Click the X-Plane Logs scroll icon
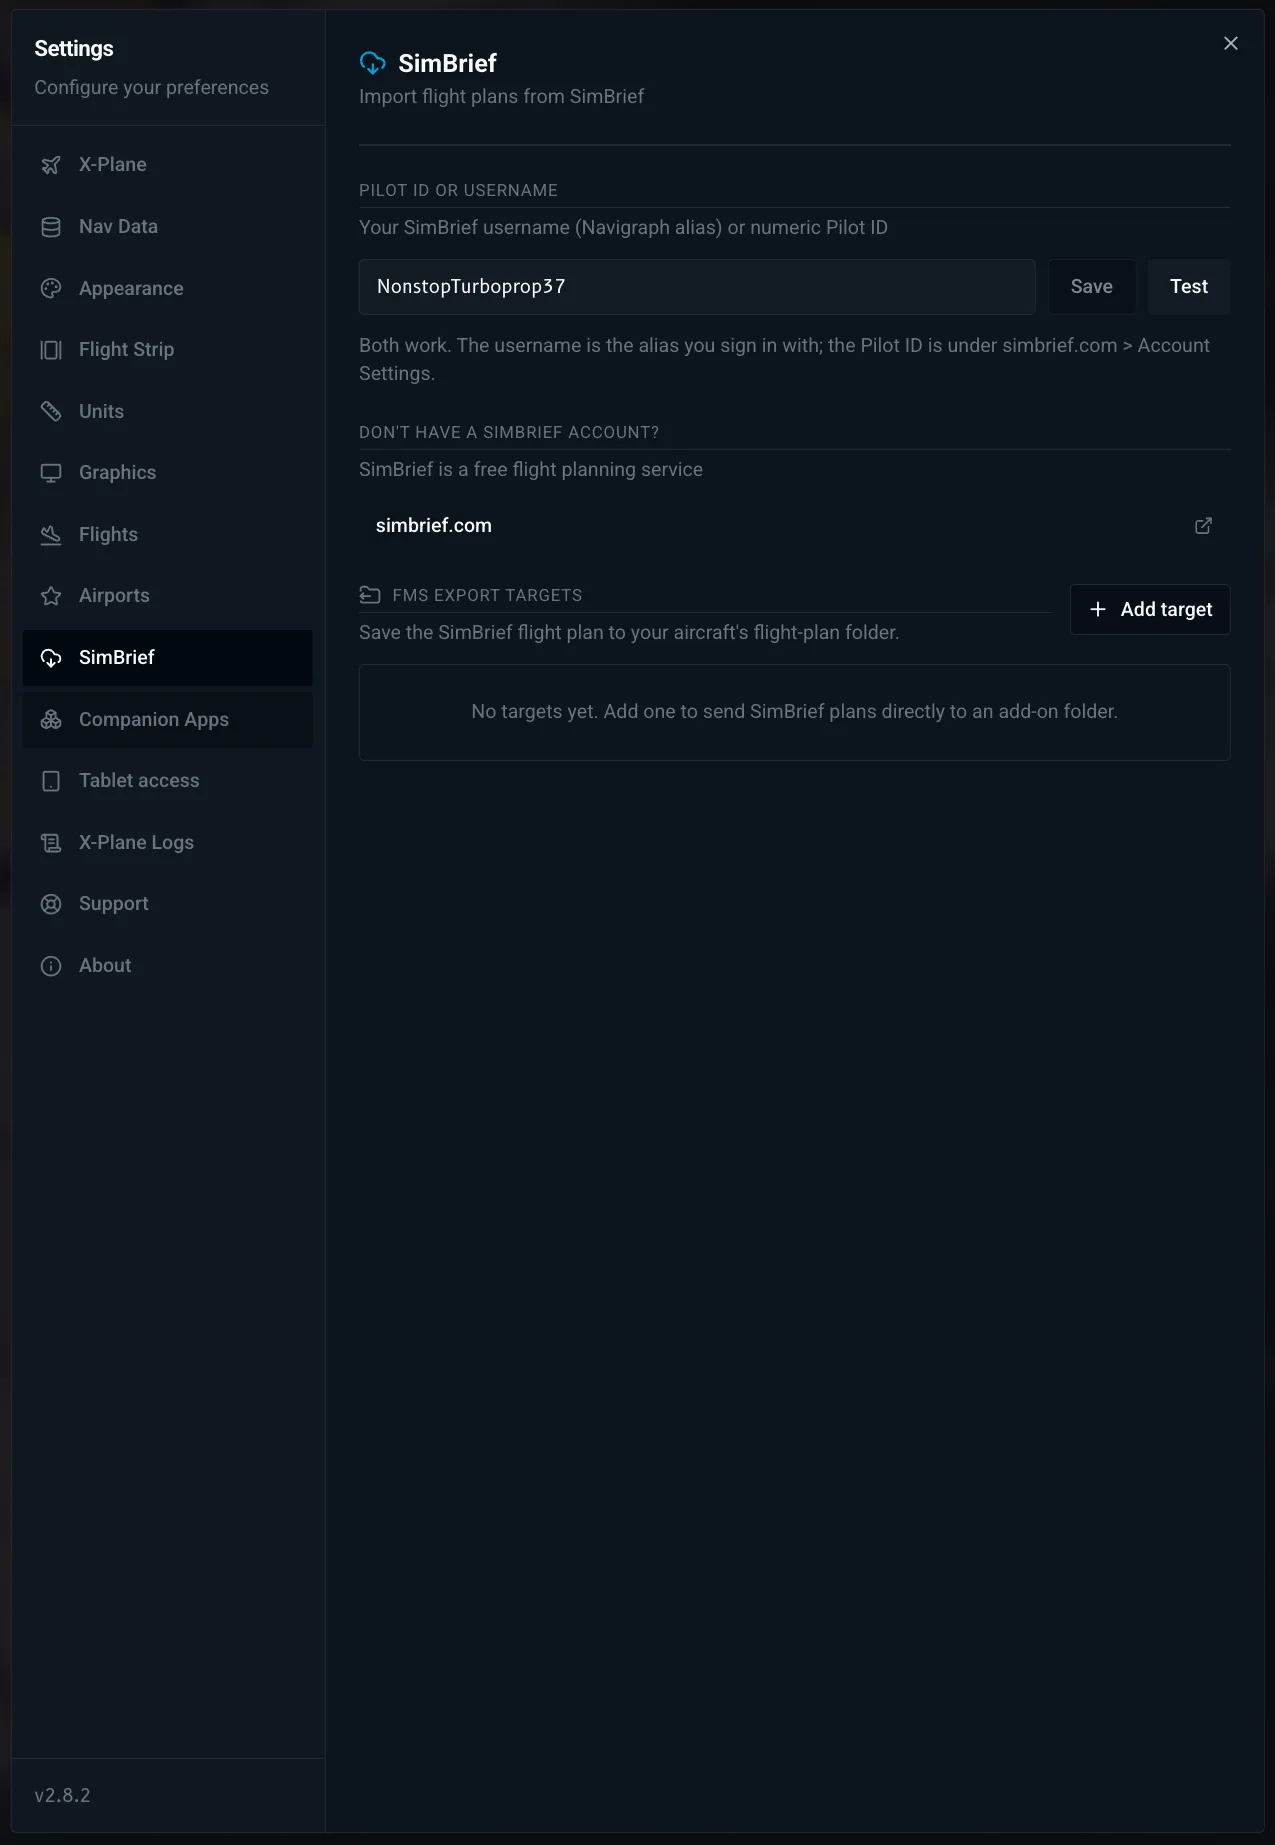The width and height of the screenshot is (1275, 1845). [x=51, y=843]
